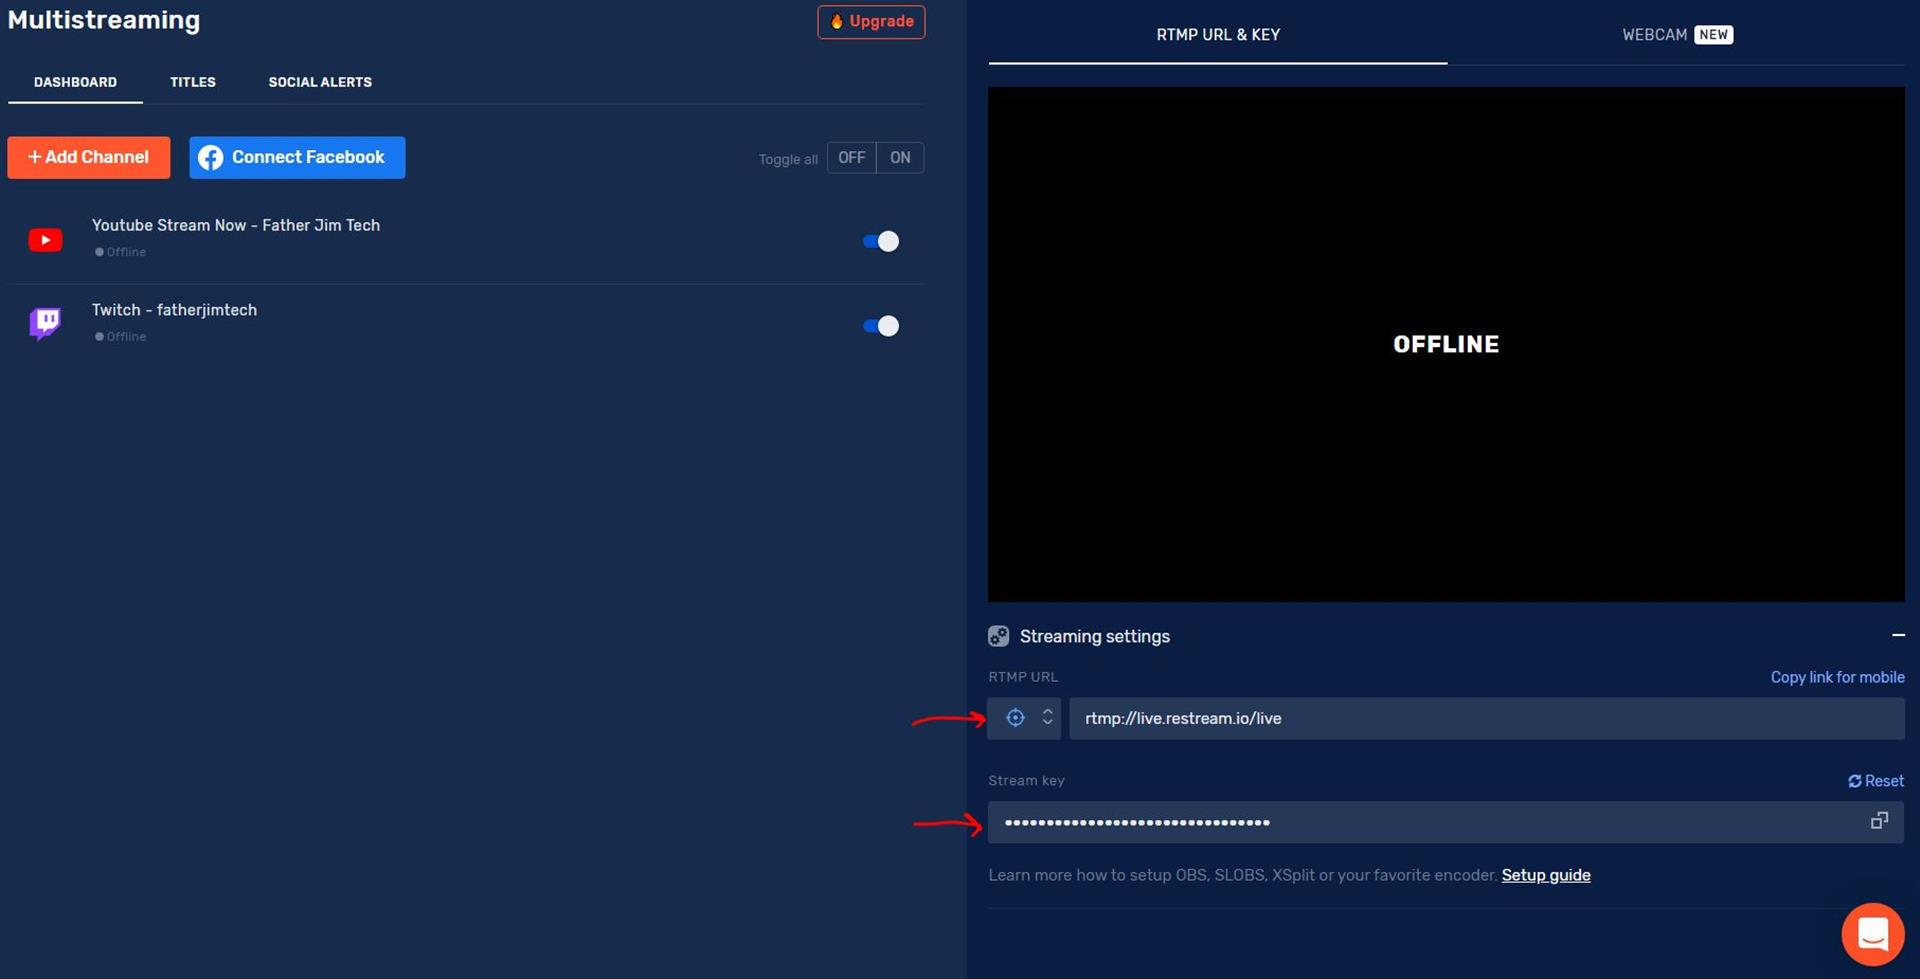Click the Facebook logo on Connect Facebook
The image size is (1920, 979).
(x=212, y=157)
